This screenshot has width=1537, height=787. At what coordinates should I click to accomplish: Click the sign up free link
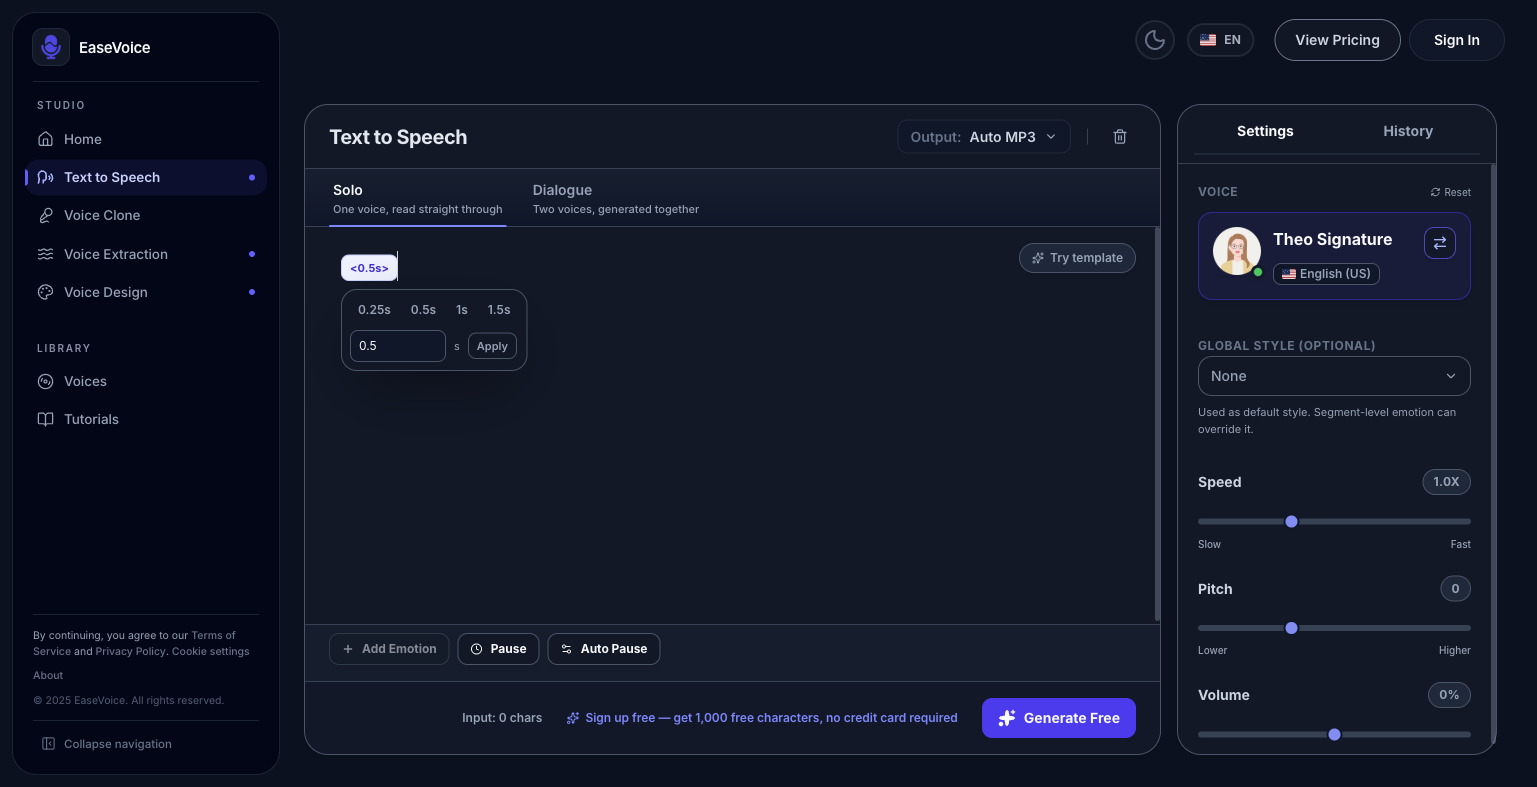[762, 718]
